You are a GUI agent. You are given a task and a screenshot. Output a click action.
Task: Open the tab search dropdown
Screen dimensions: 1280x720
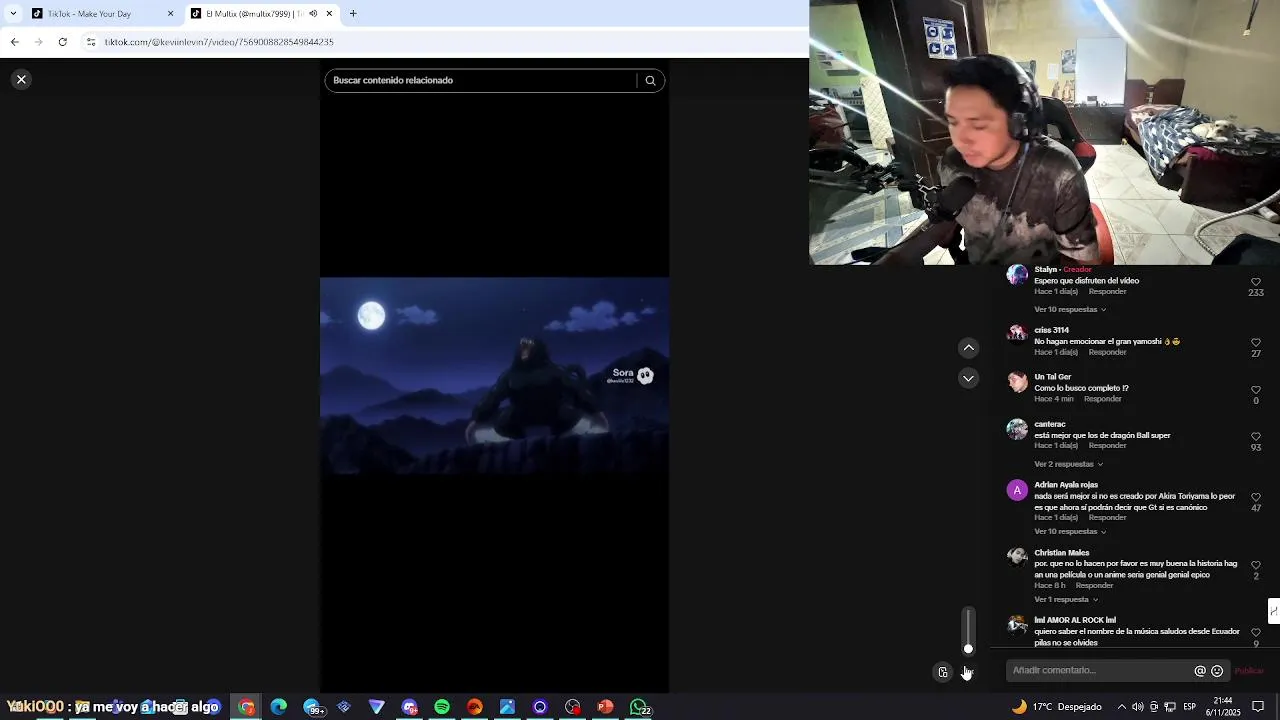pyautogui.click(x=13, y=14)
